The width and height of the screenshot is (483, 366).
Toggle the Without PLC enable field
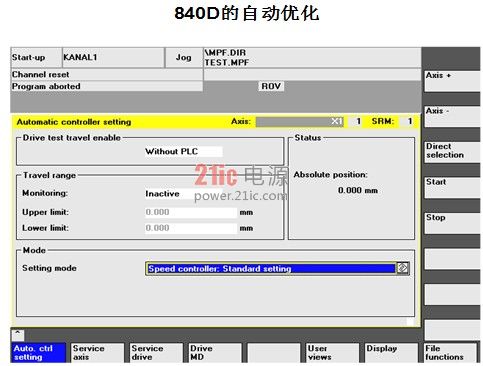pyautogui.click(x=184, y=152)
